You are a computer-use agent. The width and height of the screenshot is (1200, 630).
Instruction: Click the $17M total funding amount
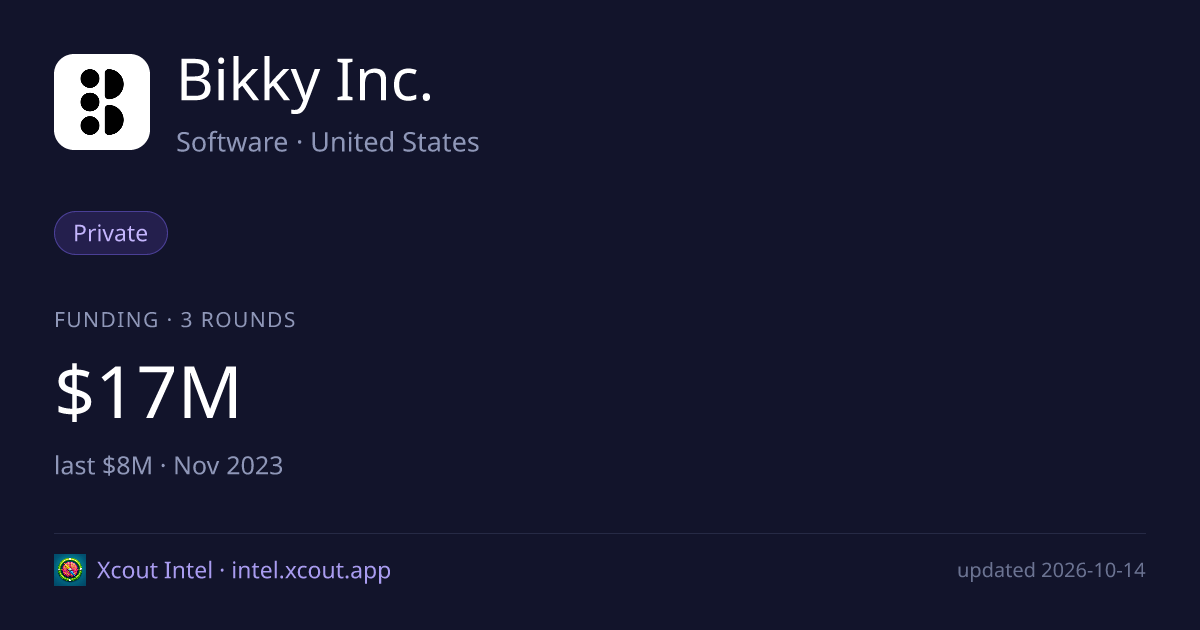coord(148,394)
